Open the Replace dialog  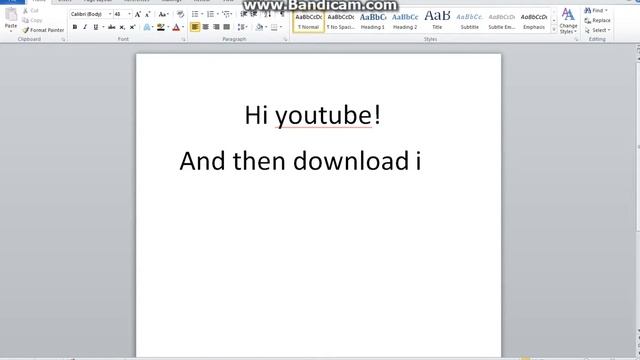click(x=598, y=20)
